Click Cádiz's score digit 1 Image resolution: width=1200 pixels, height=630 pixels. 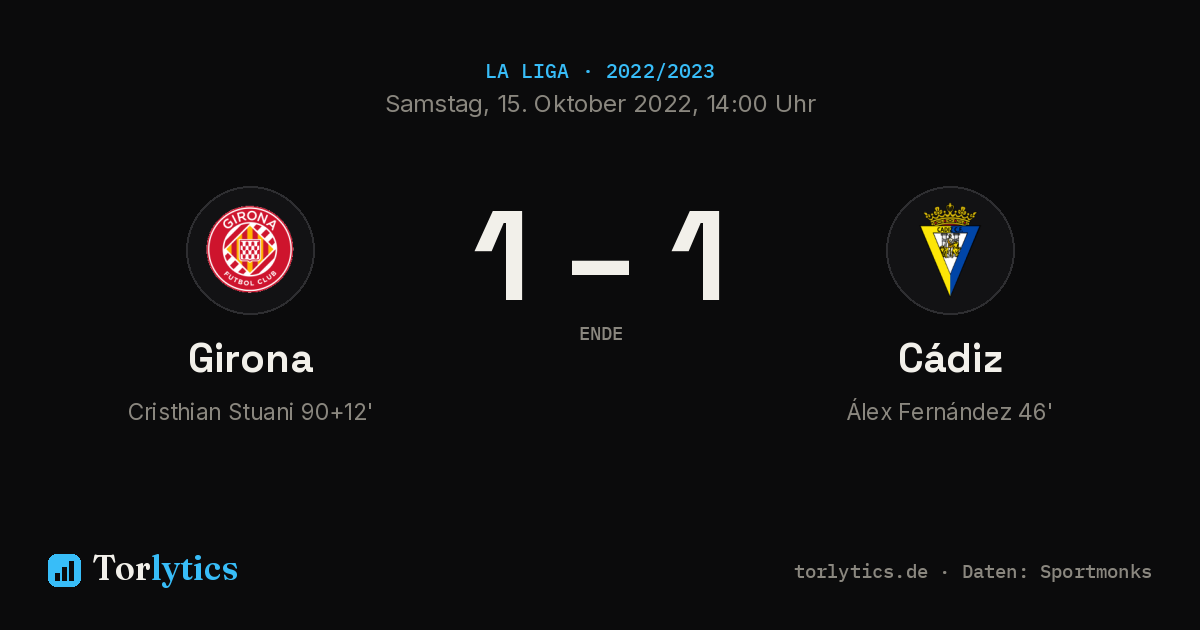[x=697, y=256]
